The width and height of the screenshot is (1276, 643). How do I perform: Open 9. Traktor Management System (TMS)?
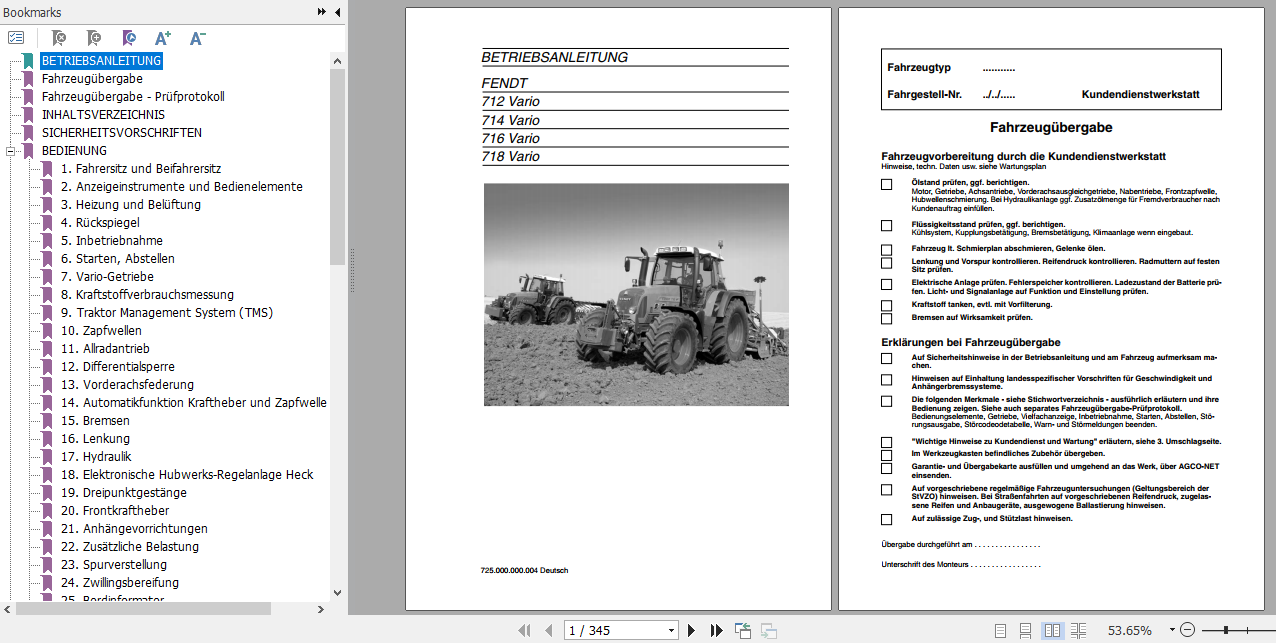click(167, 313)
